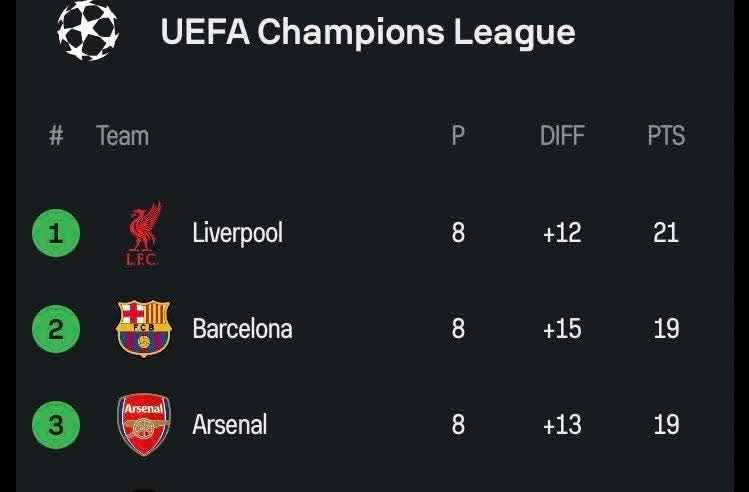Open the Liverpool team name
This screenshot has height=492, width=749.
coord(237,233)
